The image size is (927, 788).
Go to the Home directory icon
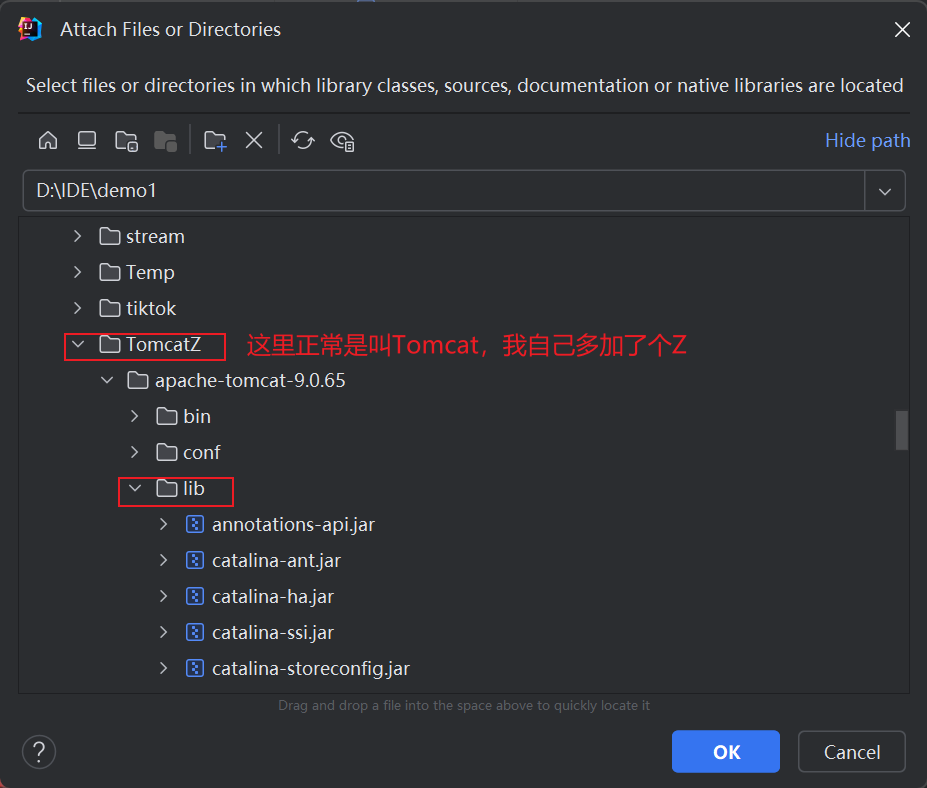48,141
